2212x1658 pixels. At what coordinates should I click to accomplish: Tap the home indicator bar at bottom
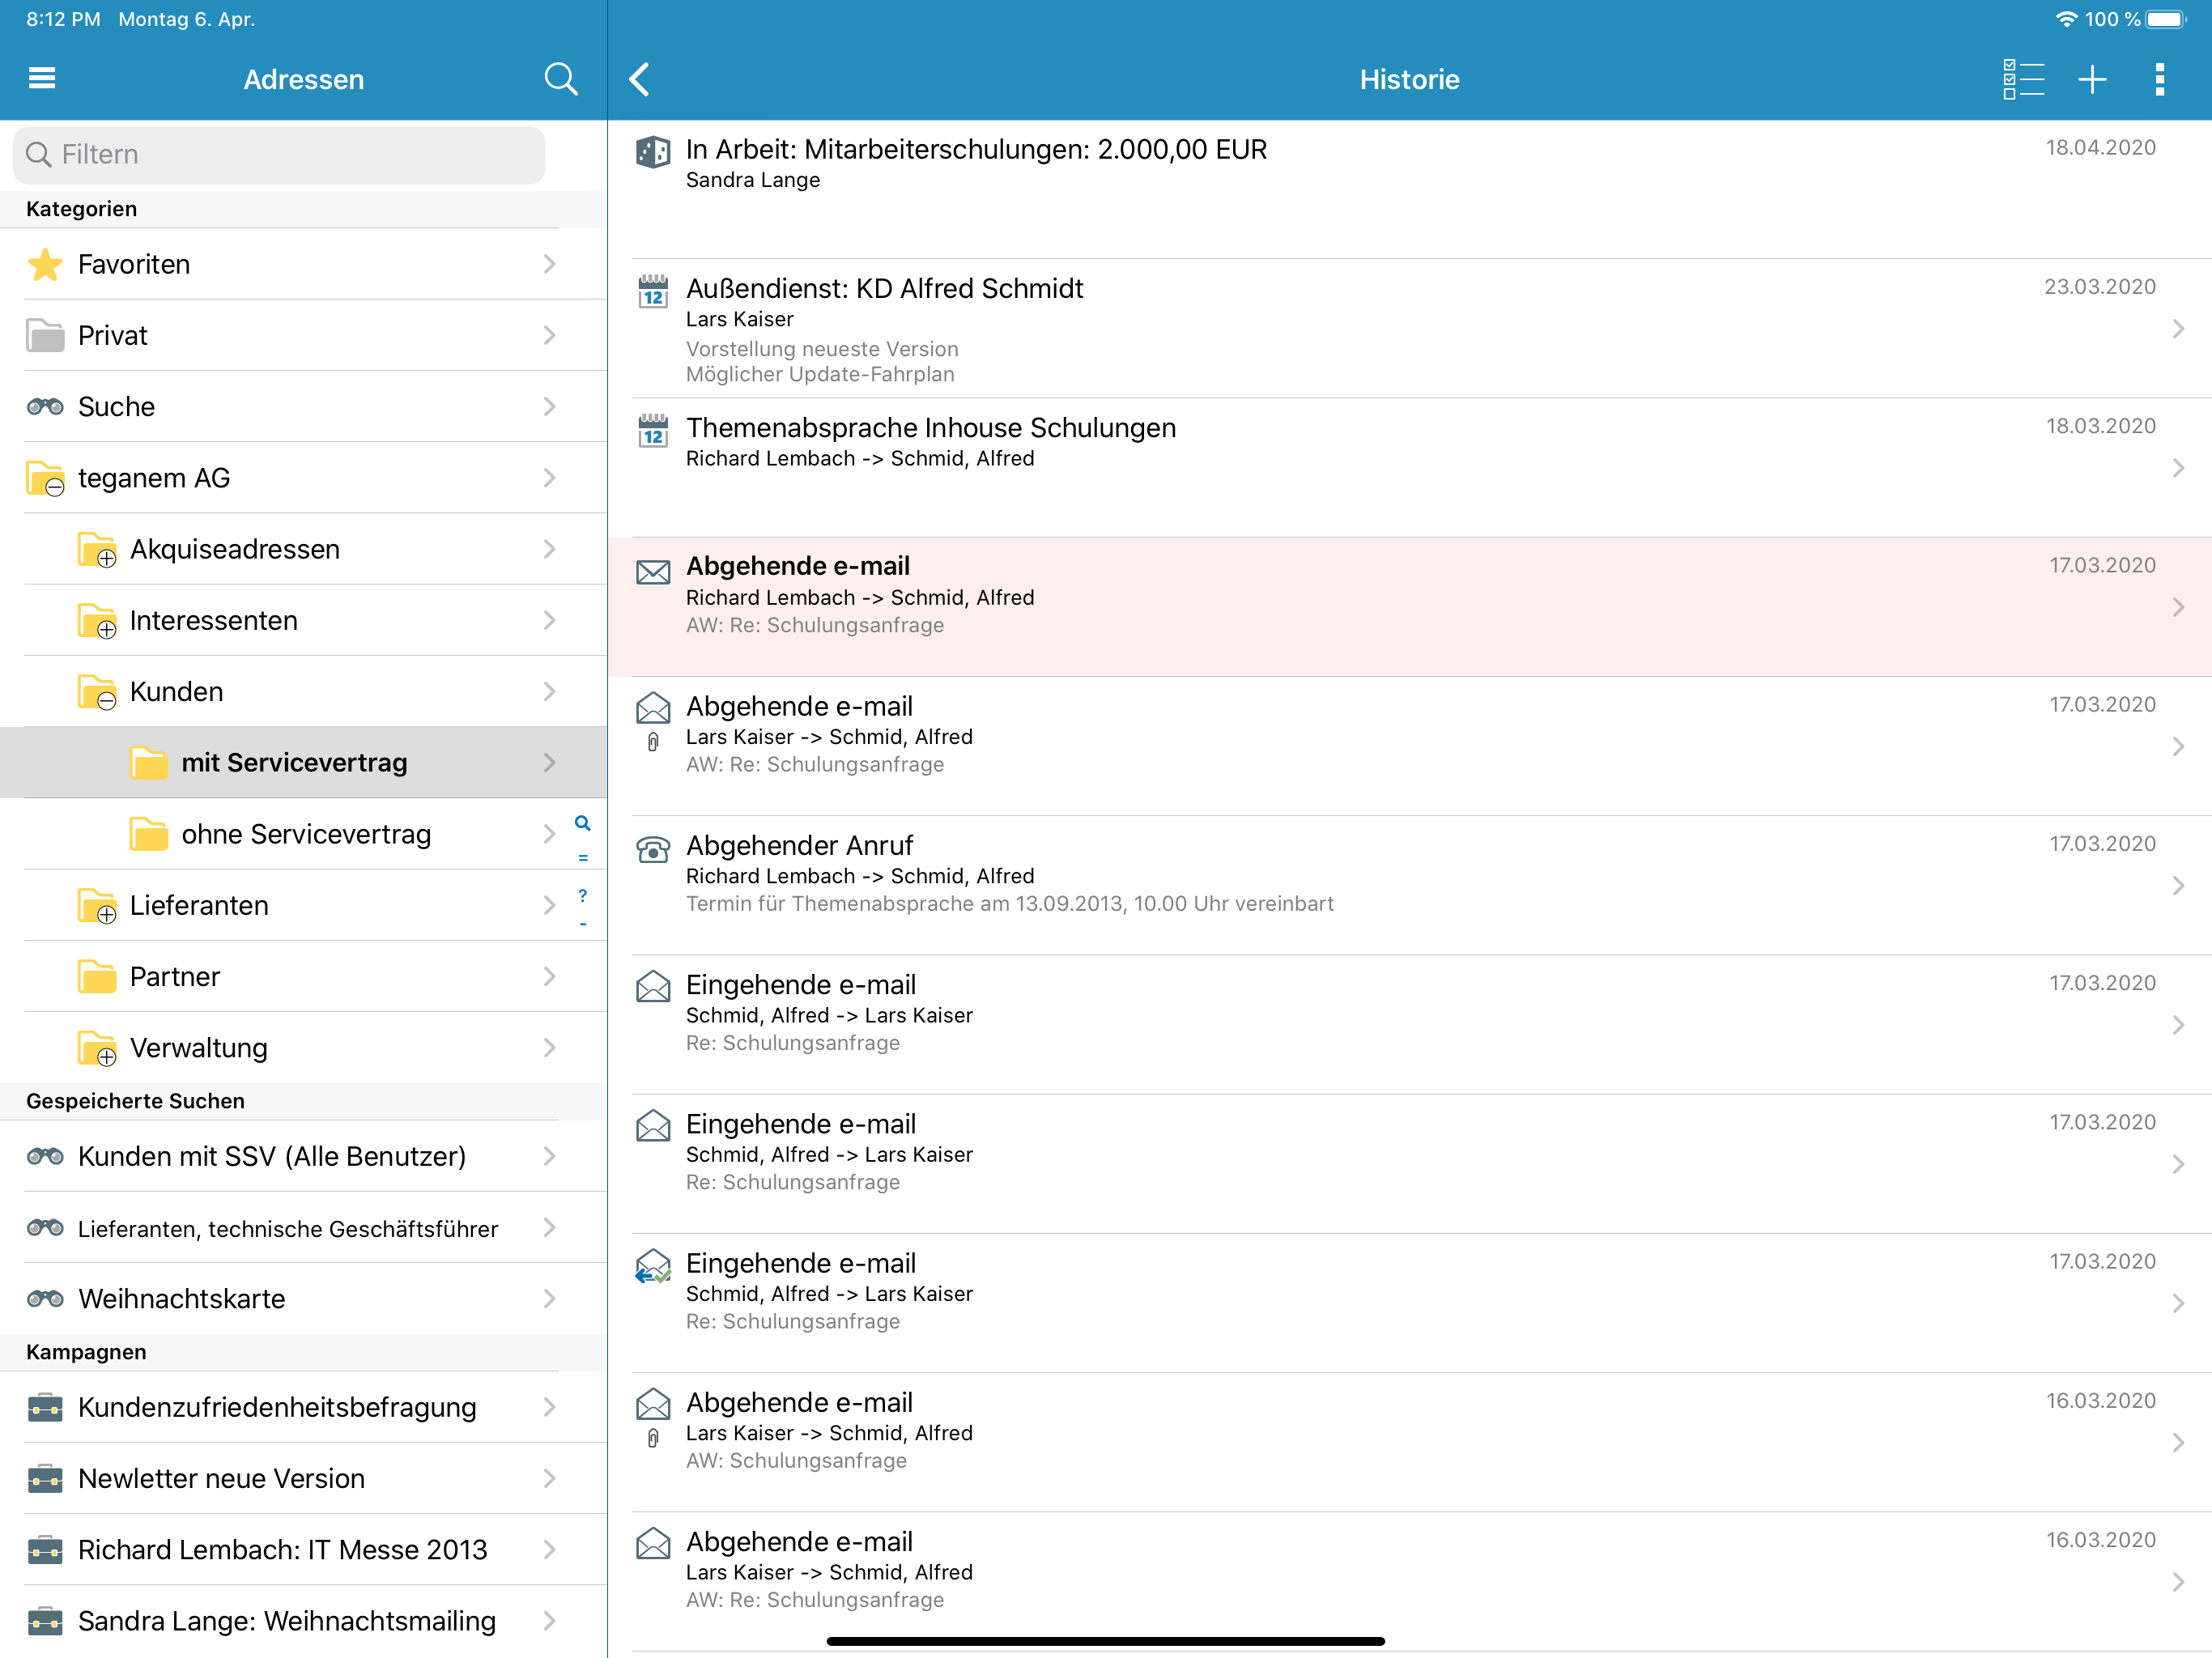(1105, 1641)
